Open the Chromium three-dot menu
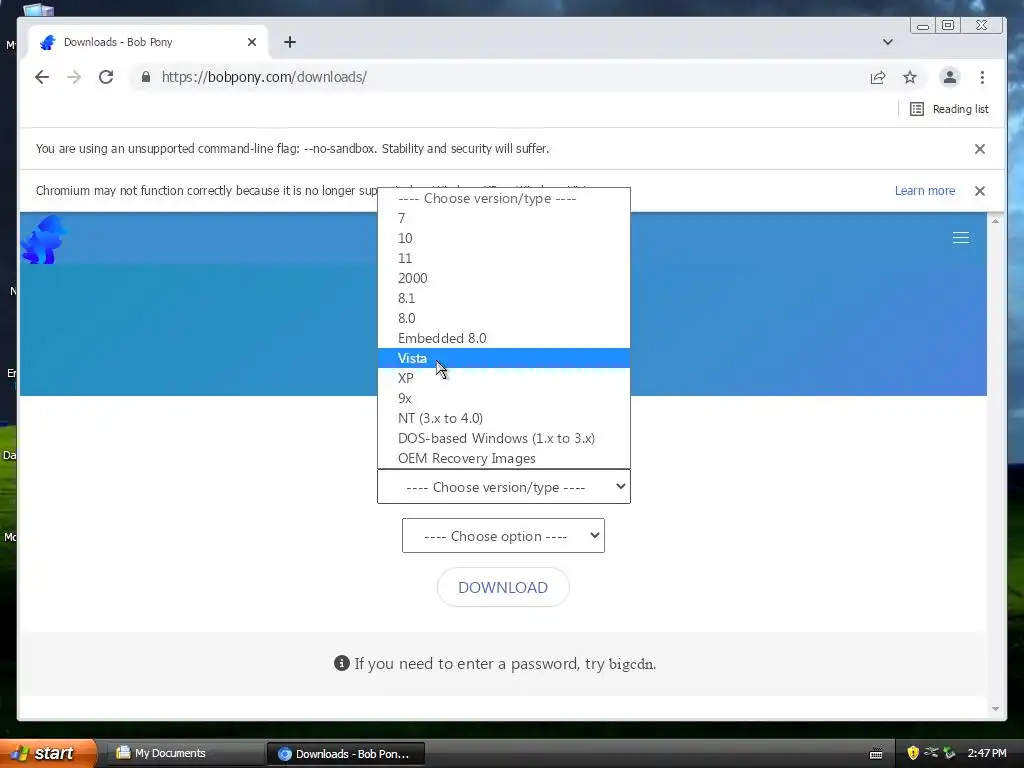Viewport: 1024px width, 768px height. 982,77
